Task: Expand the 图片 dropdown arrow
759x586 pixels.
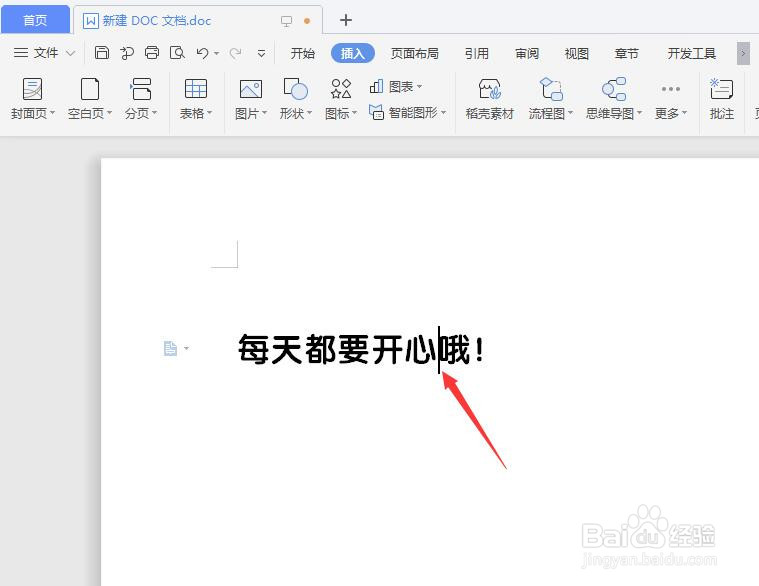Action: point(264,113)
